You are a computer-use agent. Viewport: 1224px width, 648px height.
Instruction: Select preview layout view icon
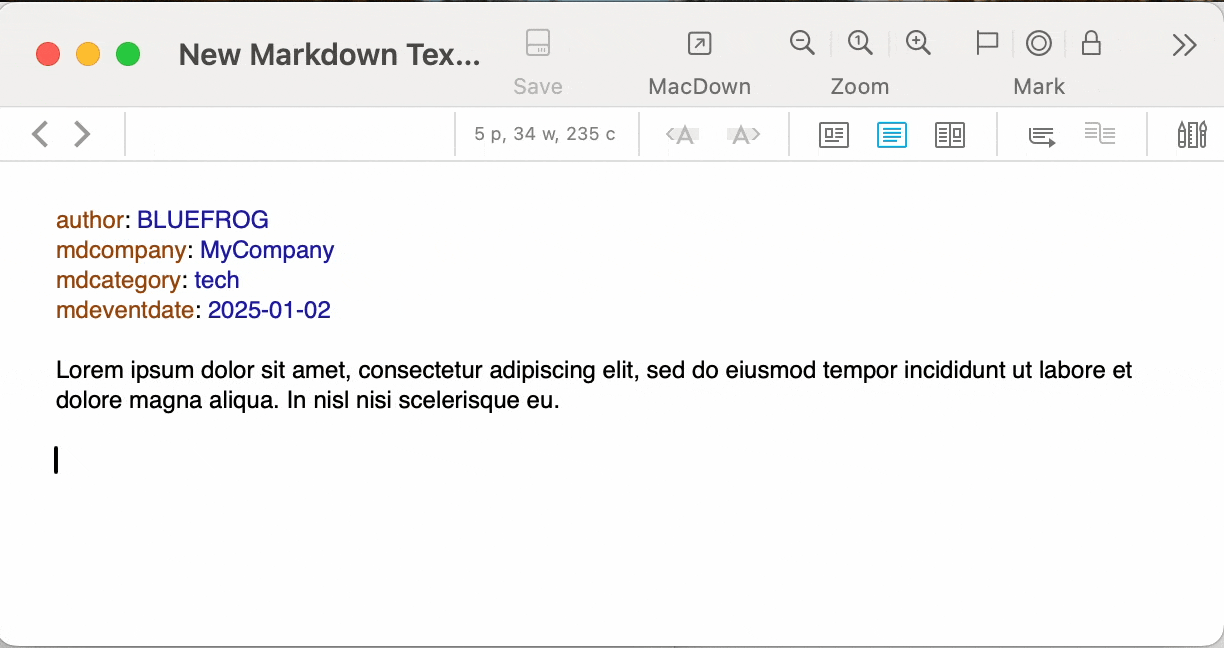click(834, 135)
